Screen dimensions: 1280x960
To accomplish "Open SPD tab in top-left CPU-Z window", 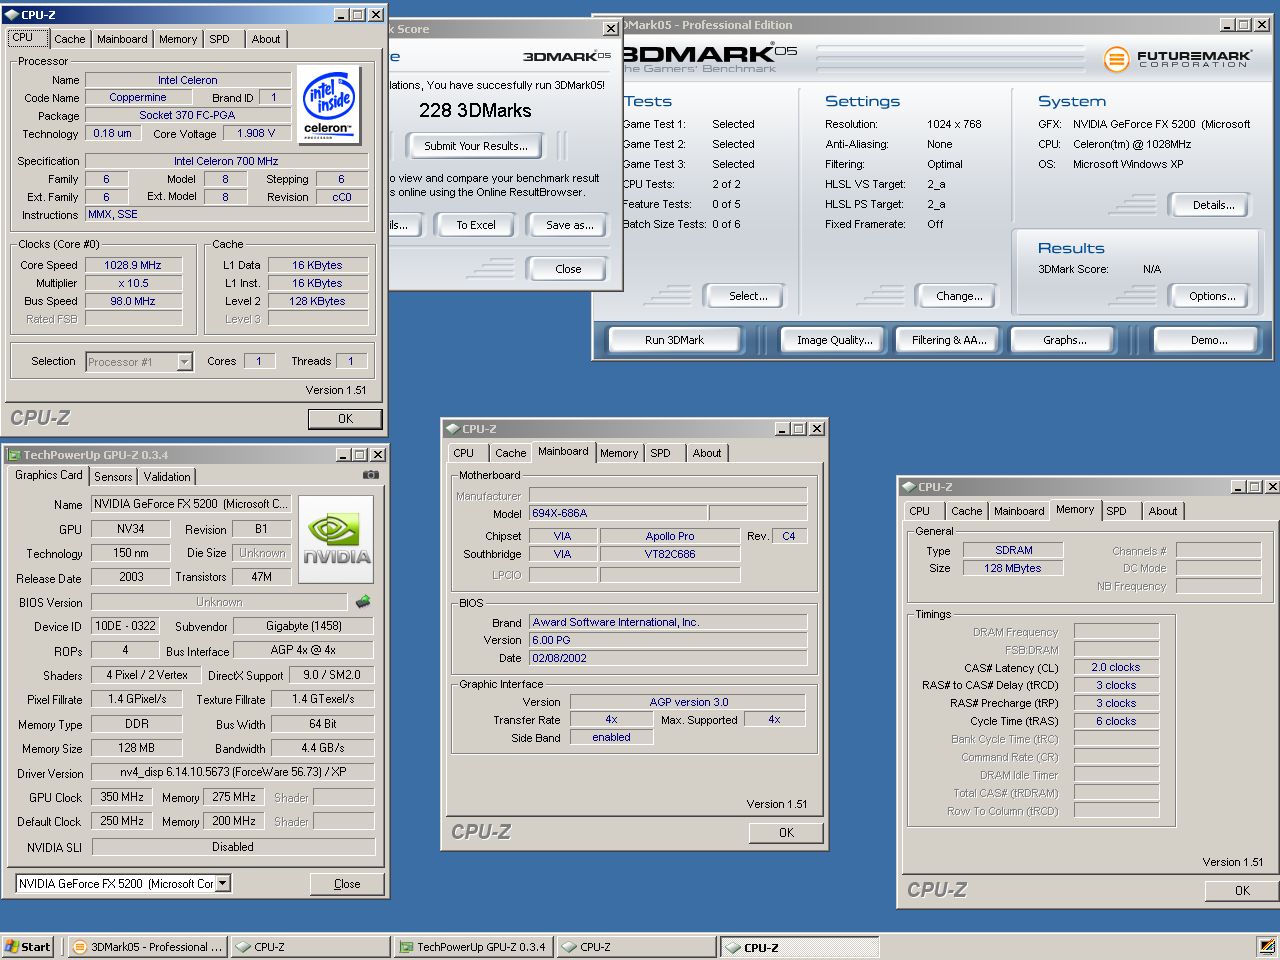I will [220, 39].
